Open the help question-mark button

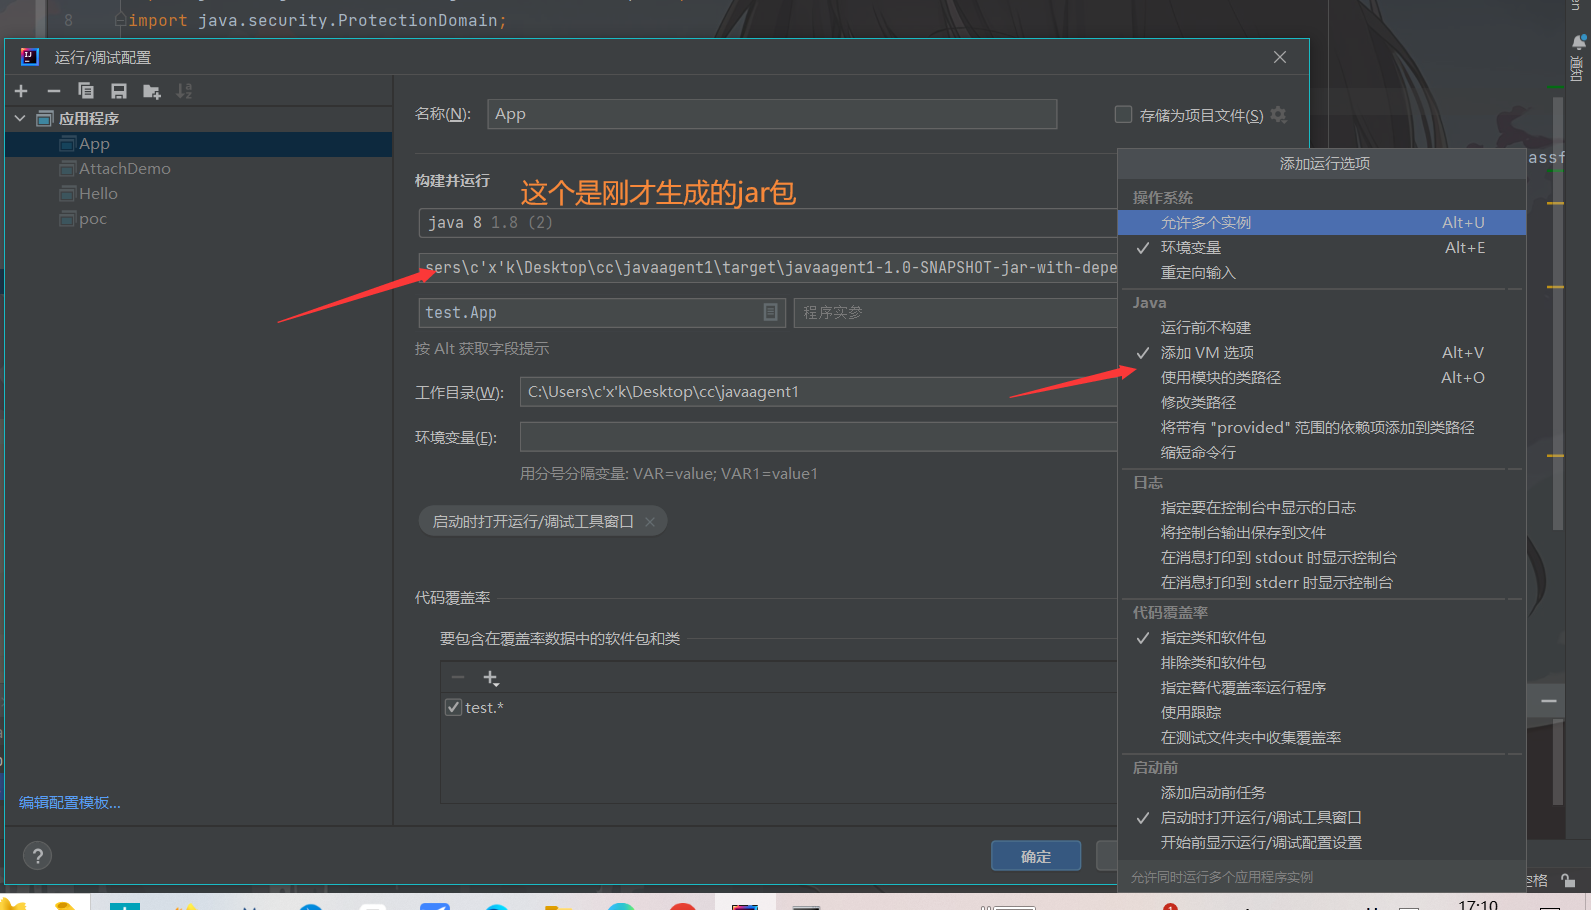(37, 856)
